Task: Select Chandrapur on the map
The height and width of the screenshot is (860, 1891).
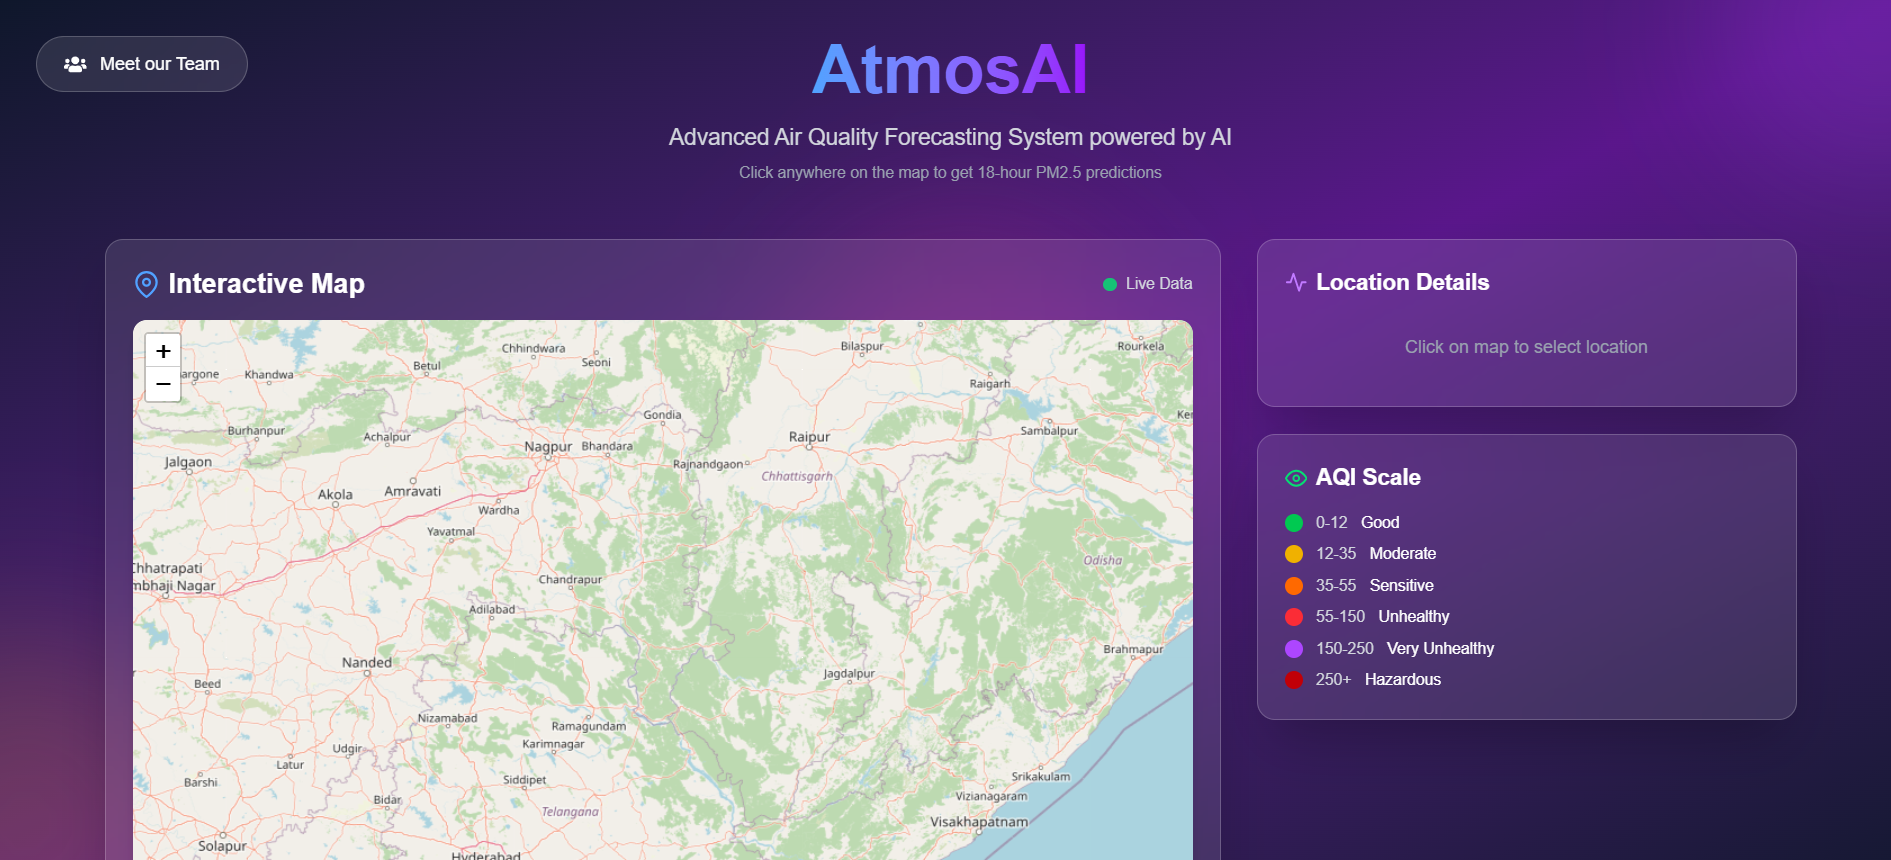Action: (x=570, y=579)
